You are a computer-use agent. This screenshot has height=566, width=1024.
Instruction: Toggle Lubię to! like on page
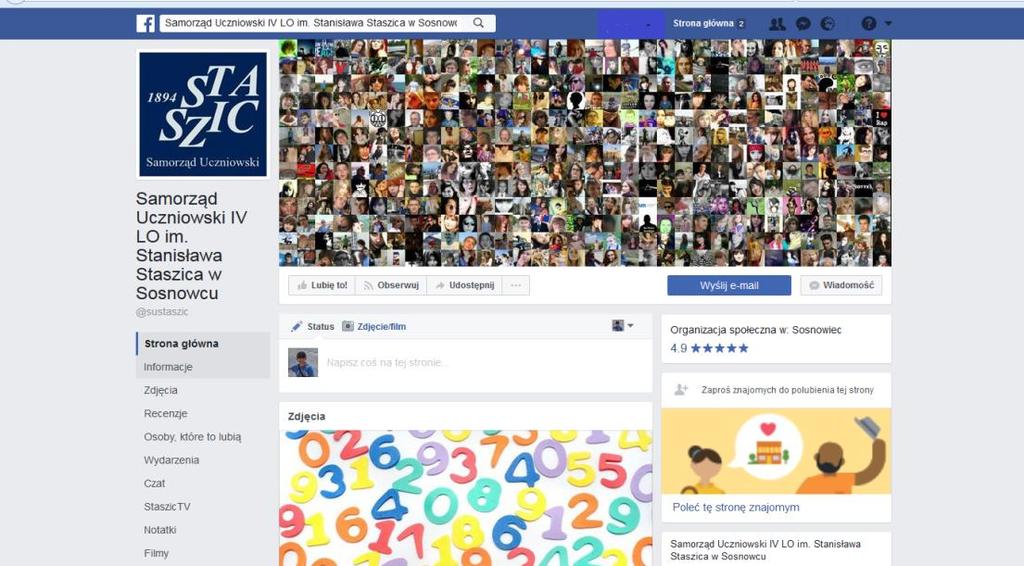tap(322, 285)
